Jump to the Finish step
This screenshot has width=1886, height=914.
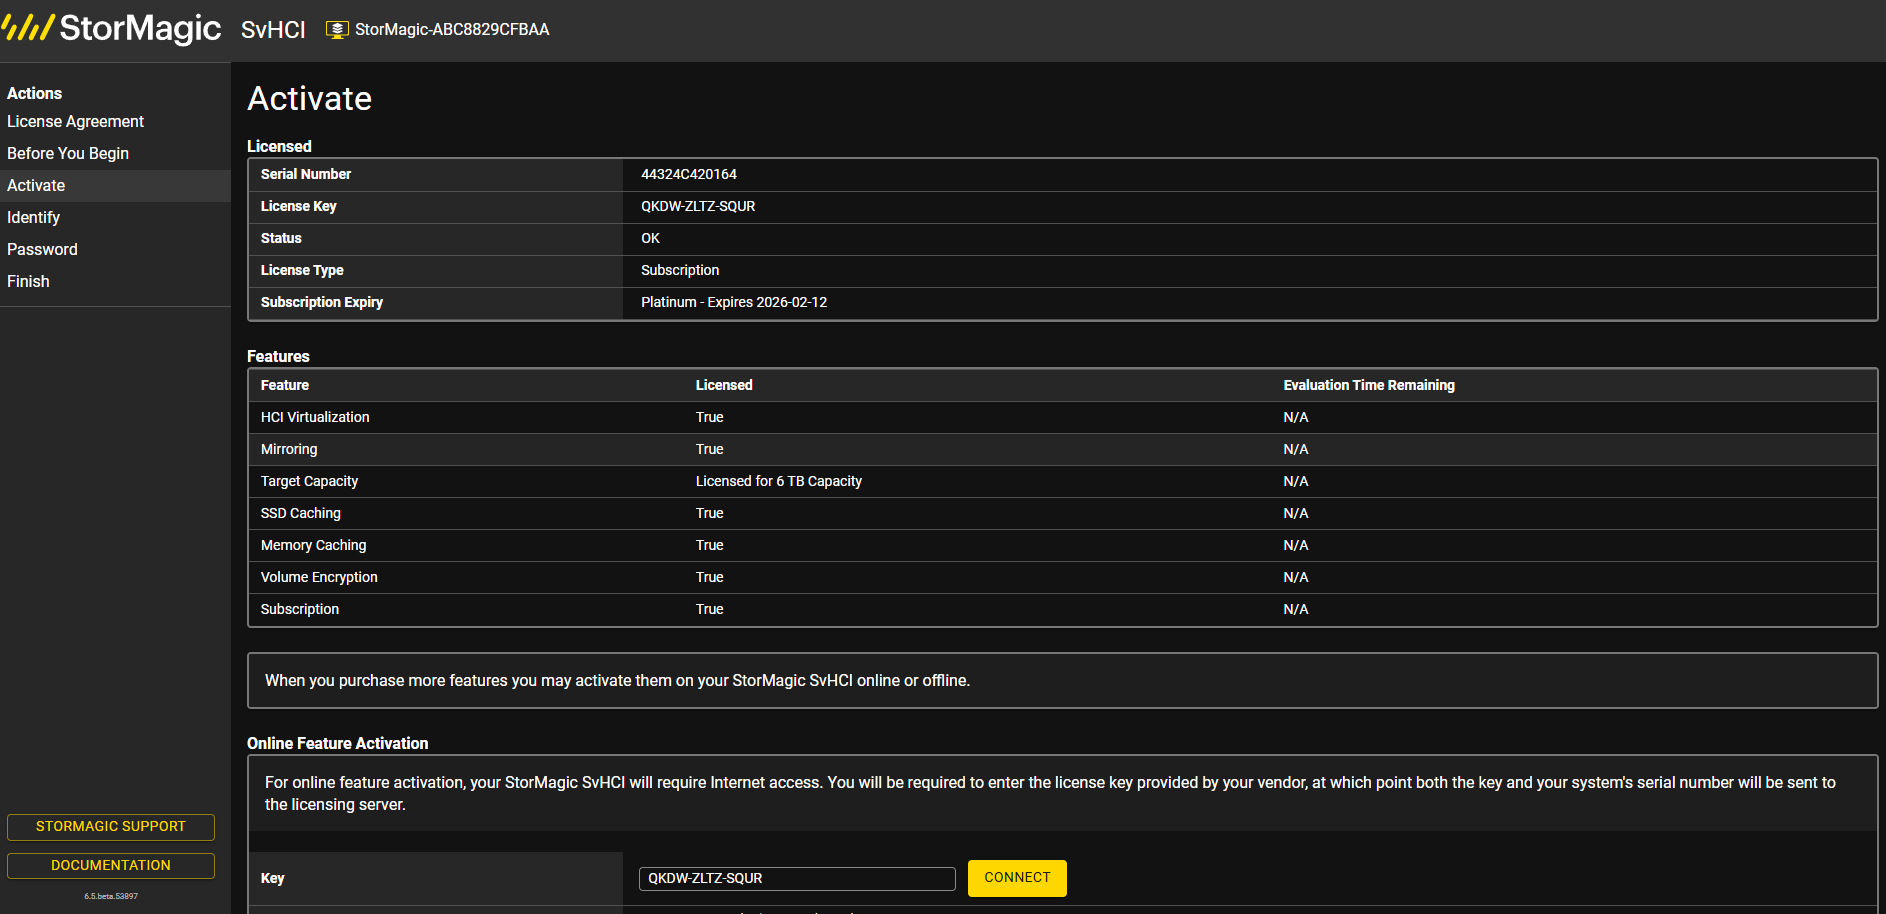pos(28,281)
